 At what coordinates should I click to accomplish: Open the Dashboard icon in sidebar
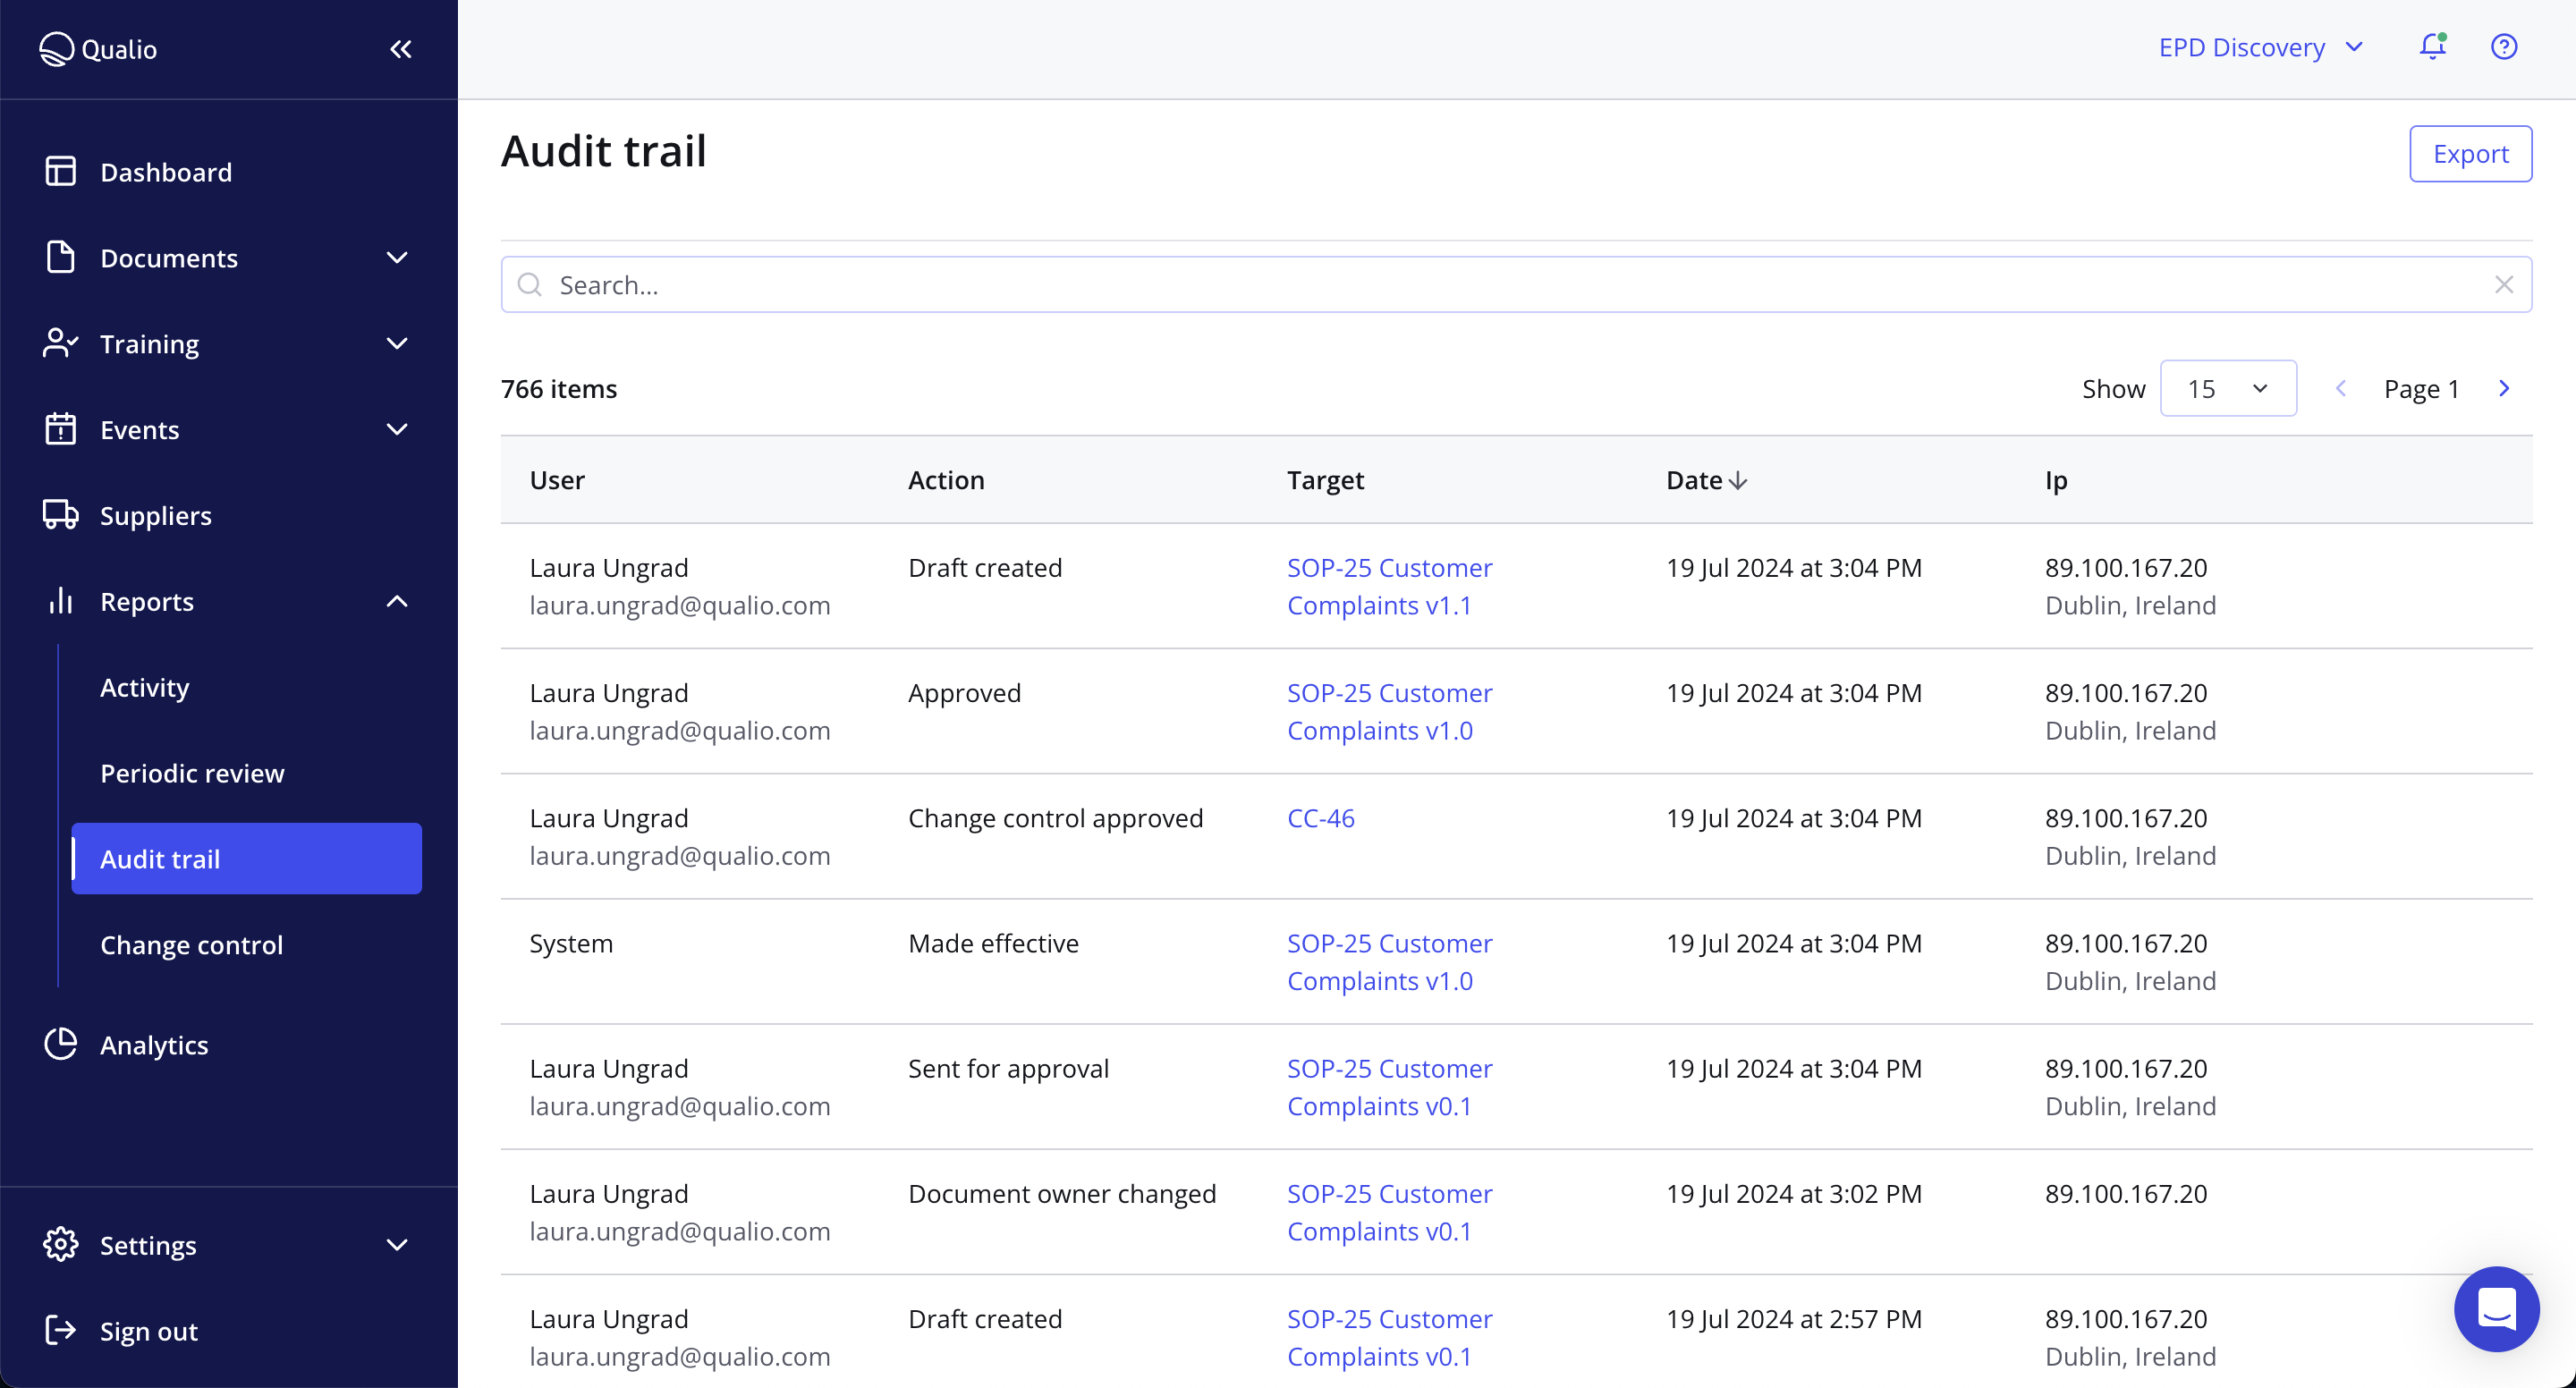pyautogui.click(x=59, y=170)
